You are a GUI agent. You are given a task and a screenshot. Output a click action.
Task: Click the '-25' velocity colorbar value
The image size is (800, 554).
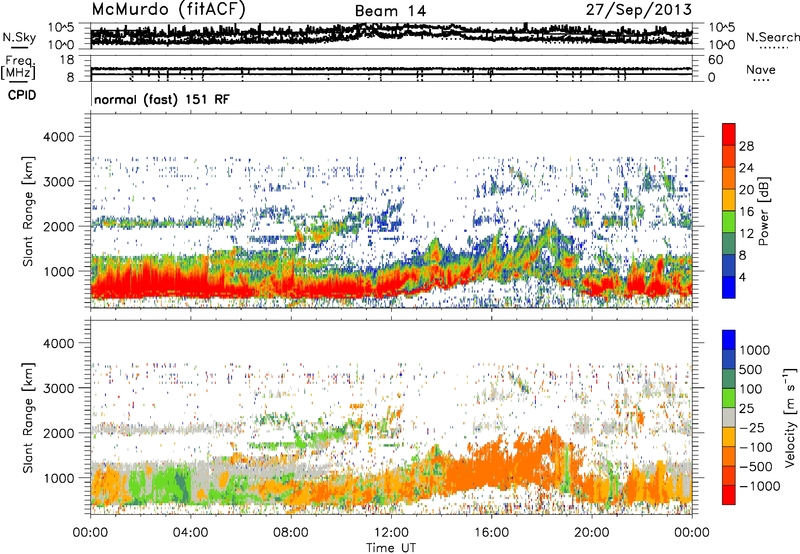[x=752, y=427]
